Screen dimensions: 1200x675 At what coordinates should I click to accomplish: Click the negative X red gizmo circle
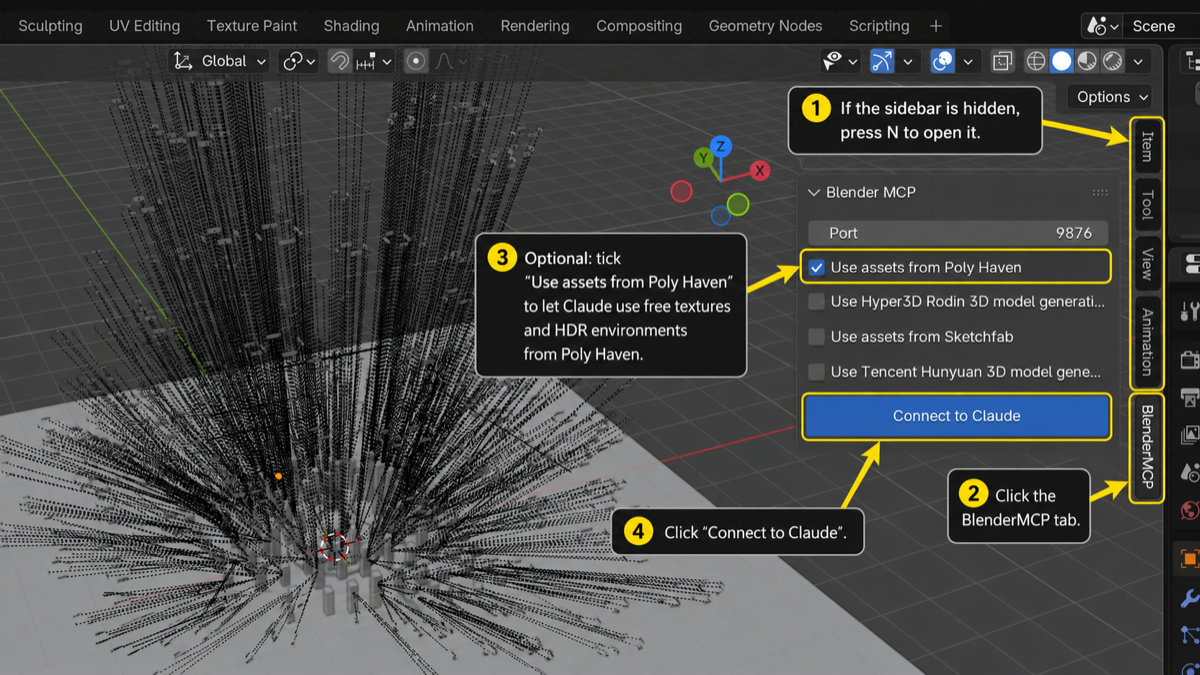coord(682,191)
